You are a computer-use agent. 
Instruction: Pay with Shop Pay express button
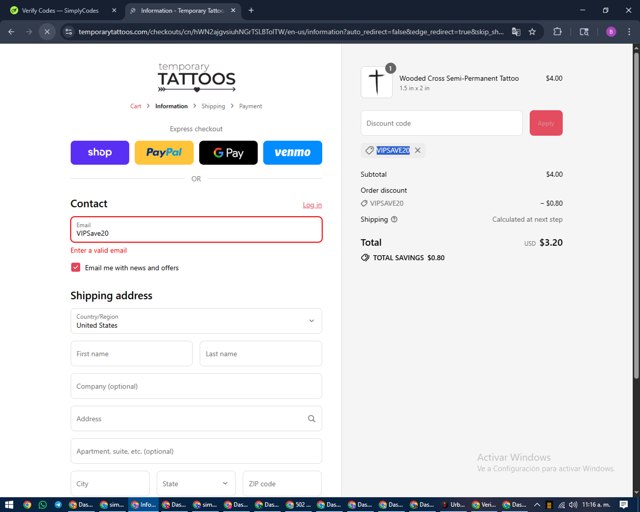pyautogui.click(x=100, y=153)
